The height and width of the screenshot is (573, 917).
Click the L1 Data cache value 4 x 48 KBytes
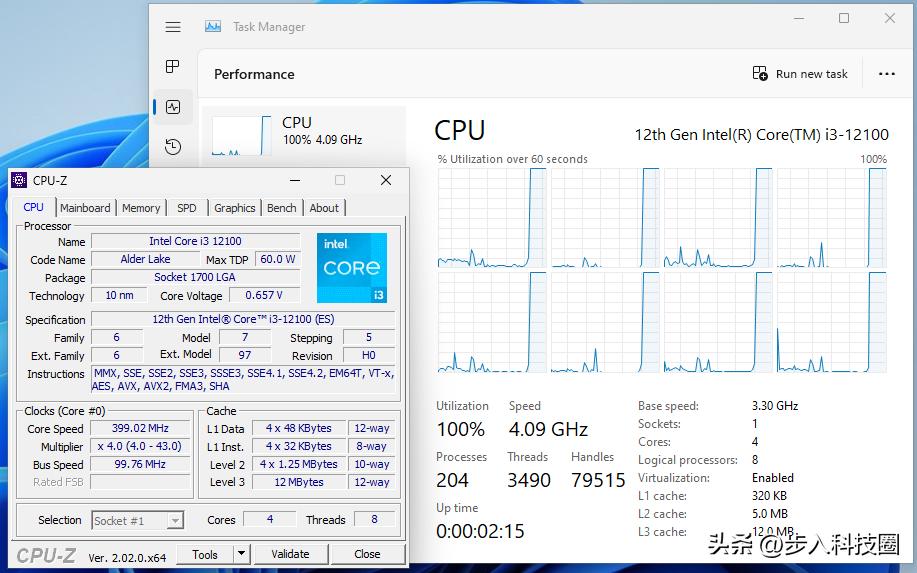coord(299,428)
